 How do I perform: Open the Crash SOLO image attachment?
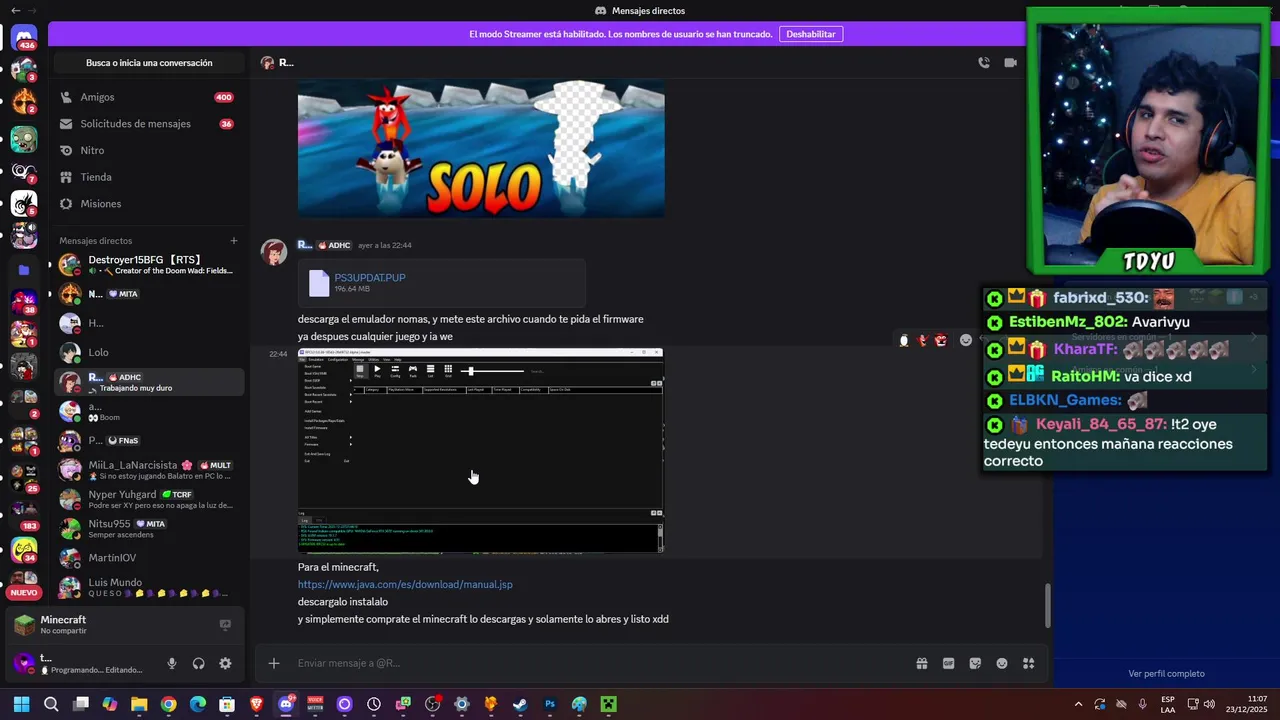point(481,149)
